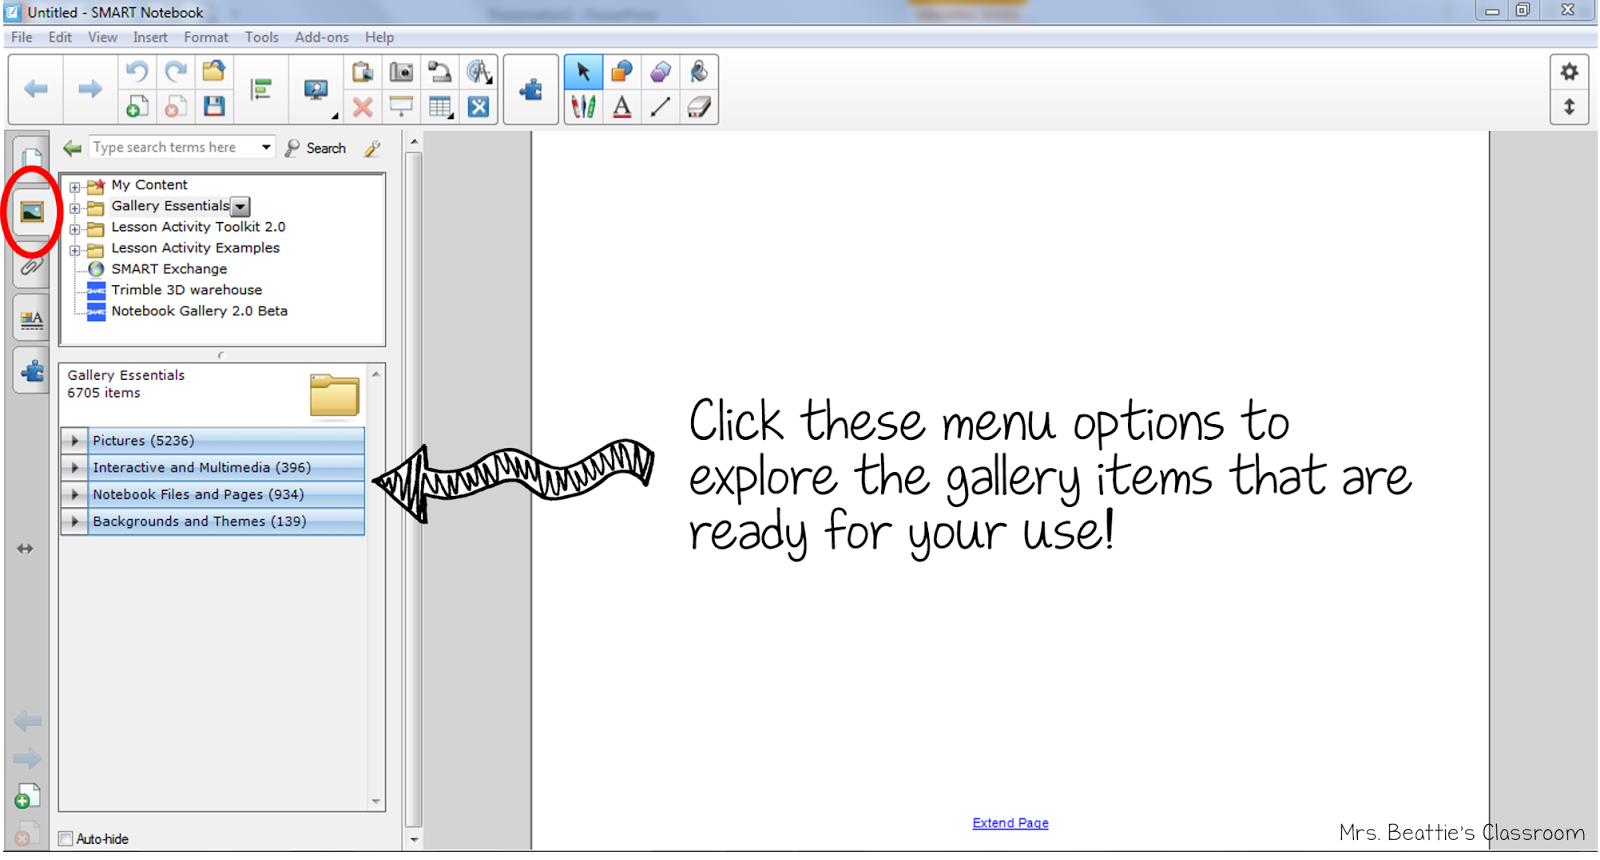Screen dimensions: 1600x860
Task: Open the search terms dropdown arrow
Action: tap(266, 147)
